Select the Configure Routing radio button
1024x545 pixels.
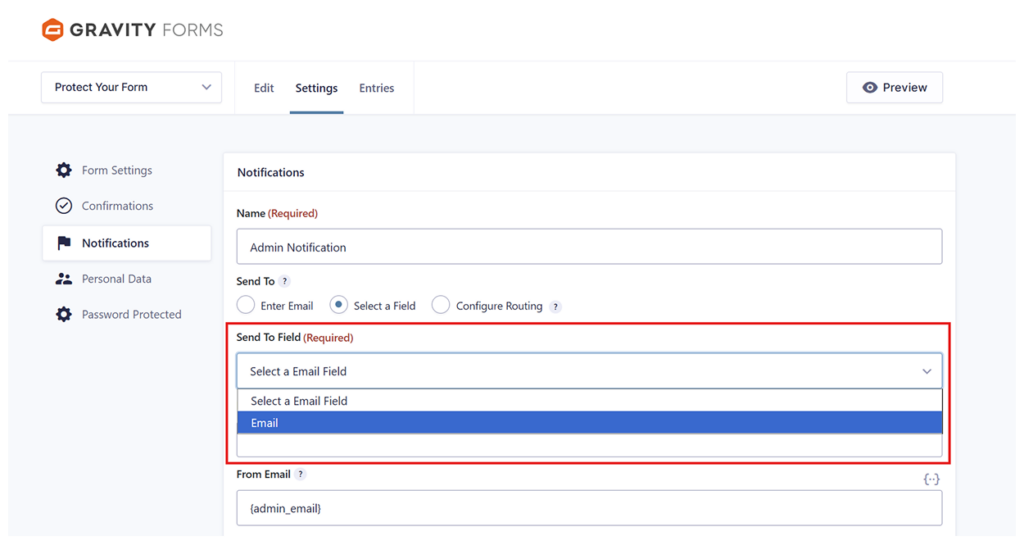tap(441, 305)
